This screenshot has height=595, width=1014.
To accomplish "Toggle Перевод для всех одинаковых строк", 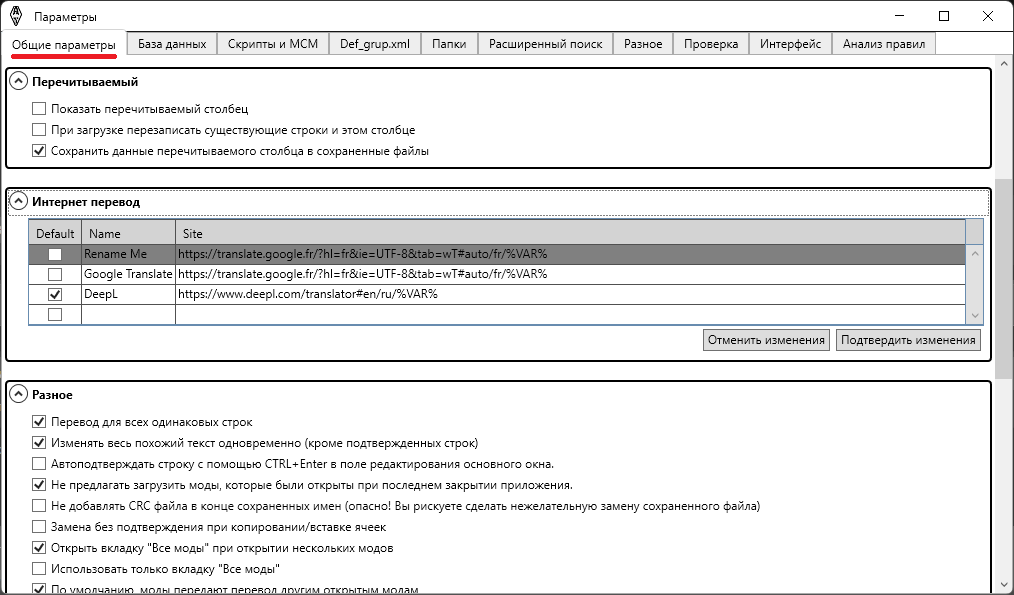I will (39, 422).
